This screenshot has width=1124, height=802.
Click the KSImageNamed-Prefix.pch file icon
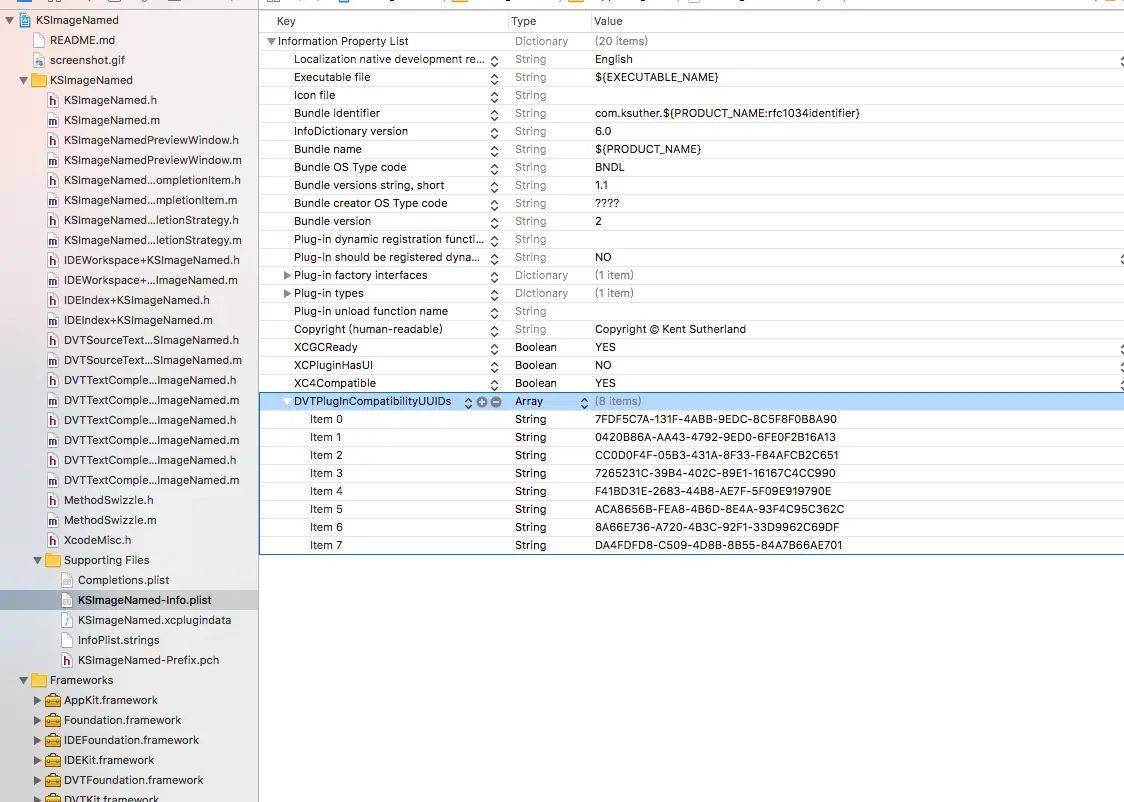(x=67, y=660)
